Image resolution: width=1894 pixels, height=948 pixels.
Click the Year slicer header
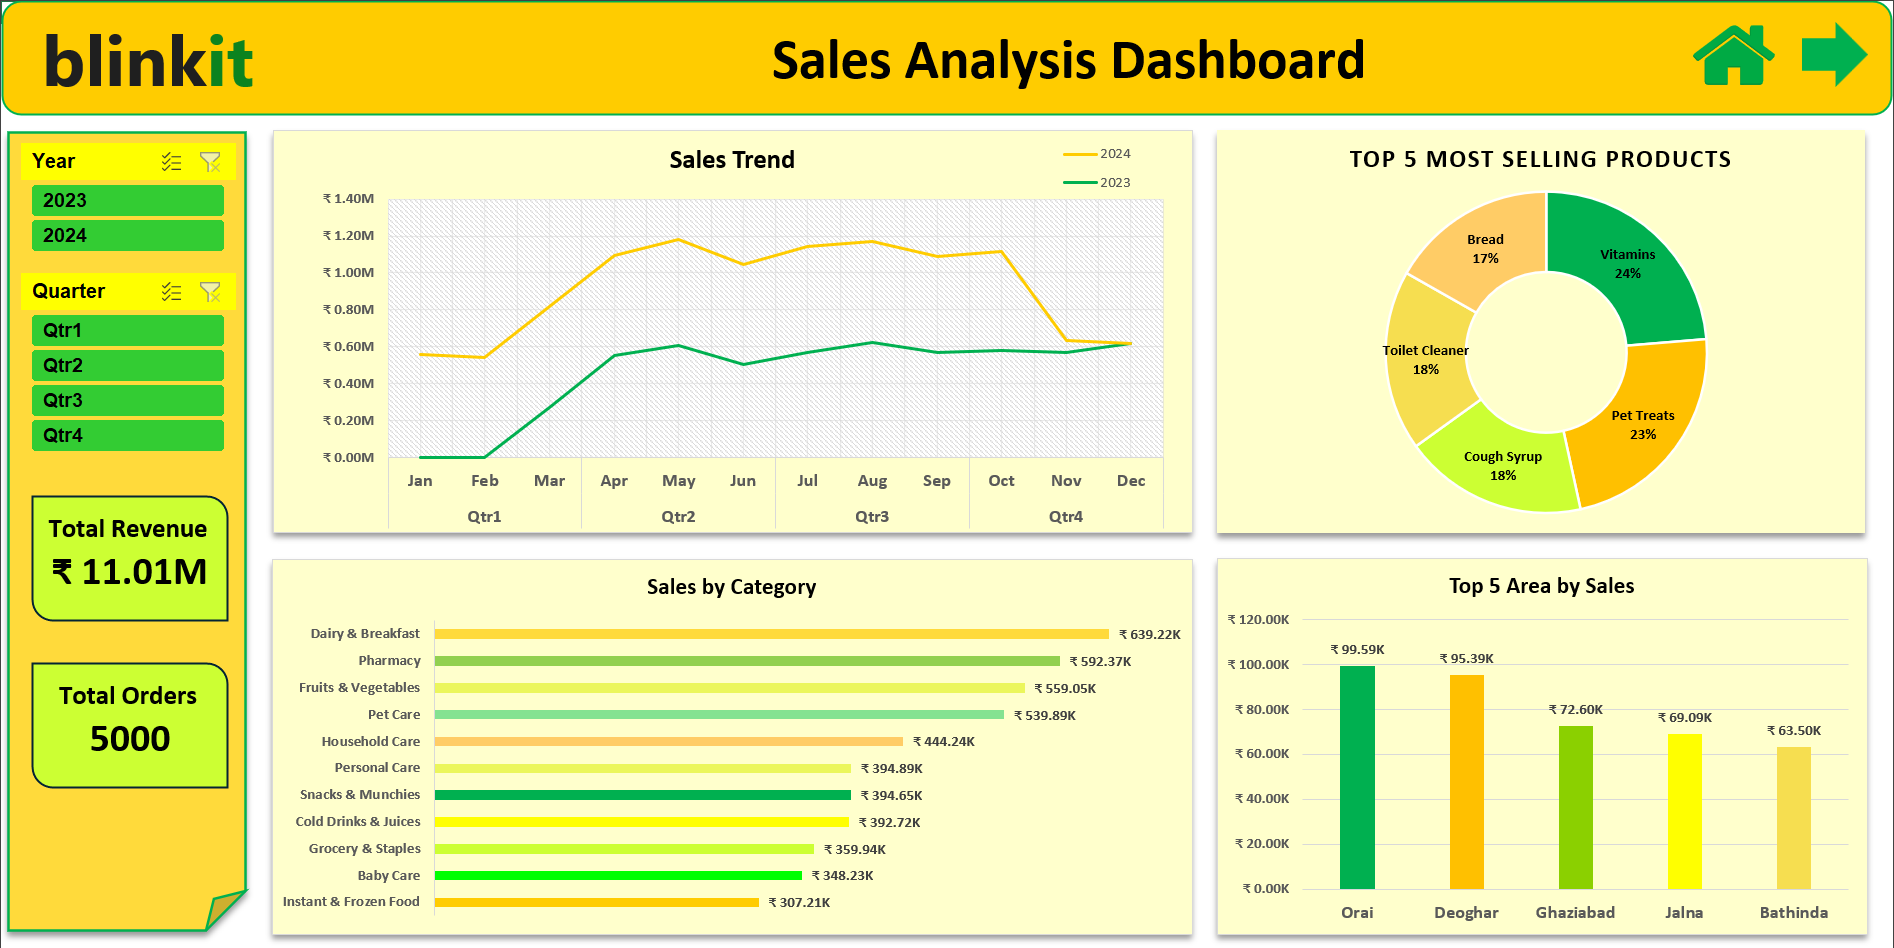click(128, 161)
